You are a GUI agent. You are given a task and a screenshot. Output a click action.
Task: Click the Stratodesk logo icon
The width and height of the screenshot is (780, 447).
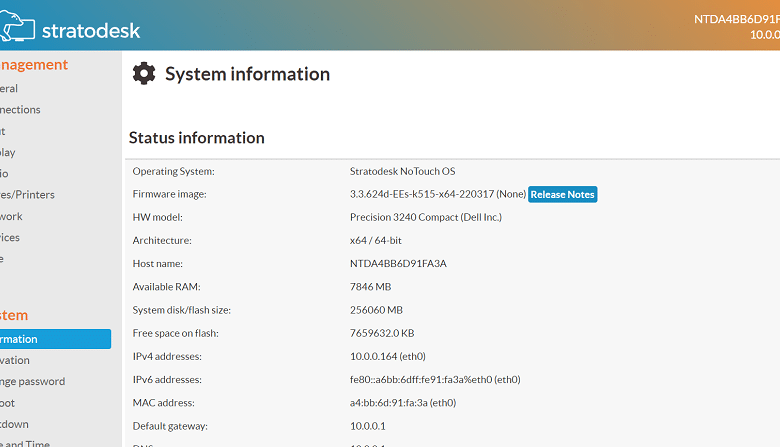(17, 26)
